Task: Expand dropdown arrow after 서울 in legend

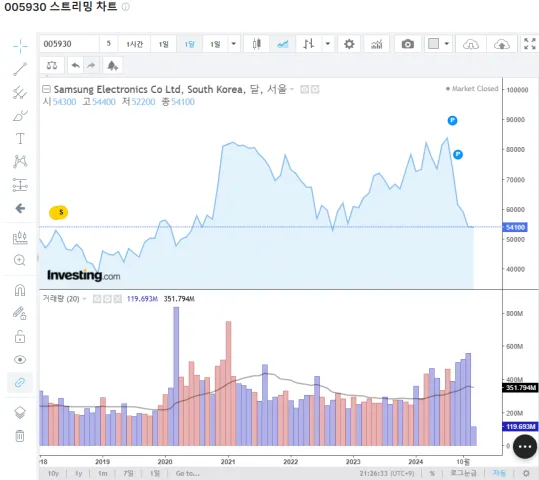Action: tap(292, 89)
